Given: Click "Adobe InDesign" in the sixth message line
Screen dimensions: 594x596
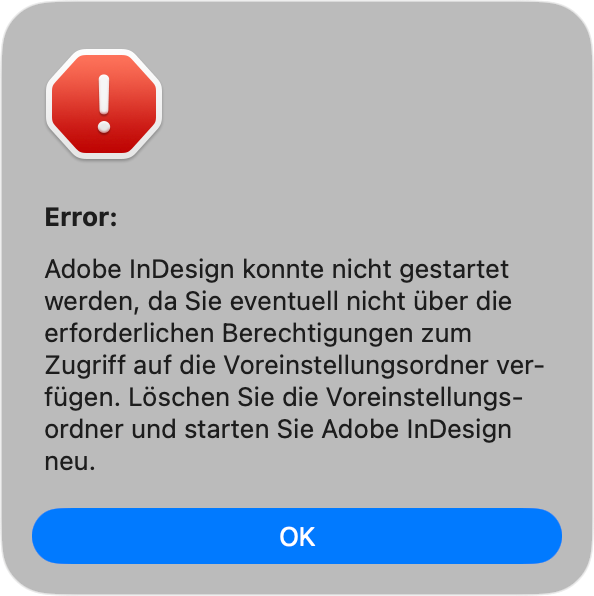Looking at the screenshot, I should 417,431.
